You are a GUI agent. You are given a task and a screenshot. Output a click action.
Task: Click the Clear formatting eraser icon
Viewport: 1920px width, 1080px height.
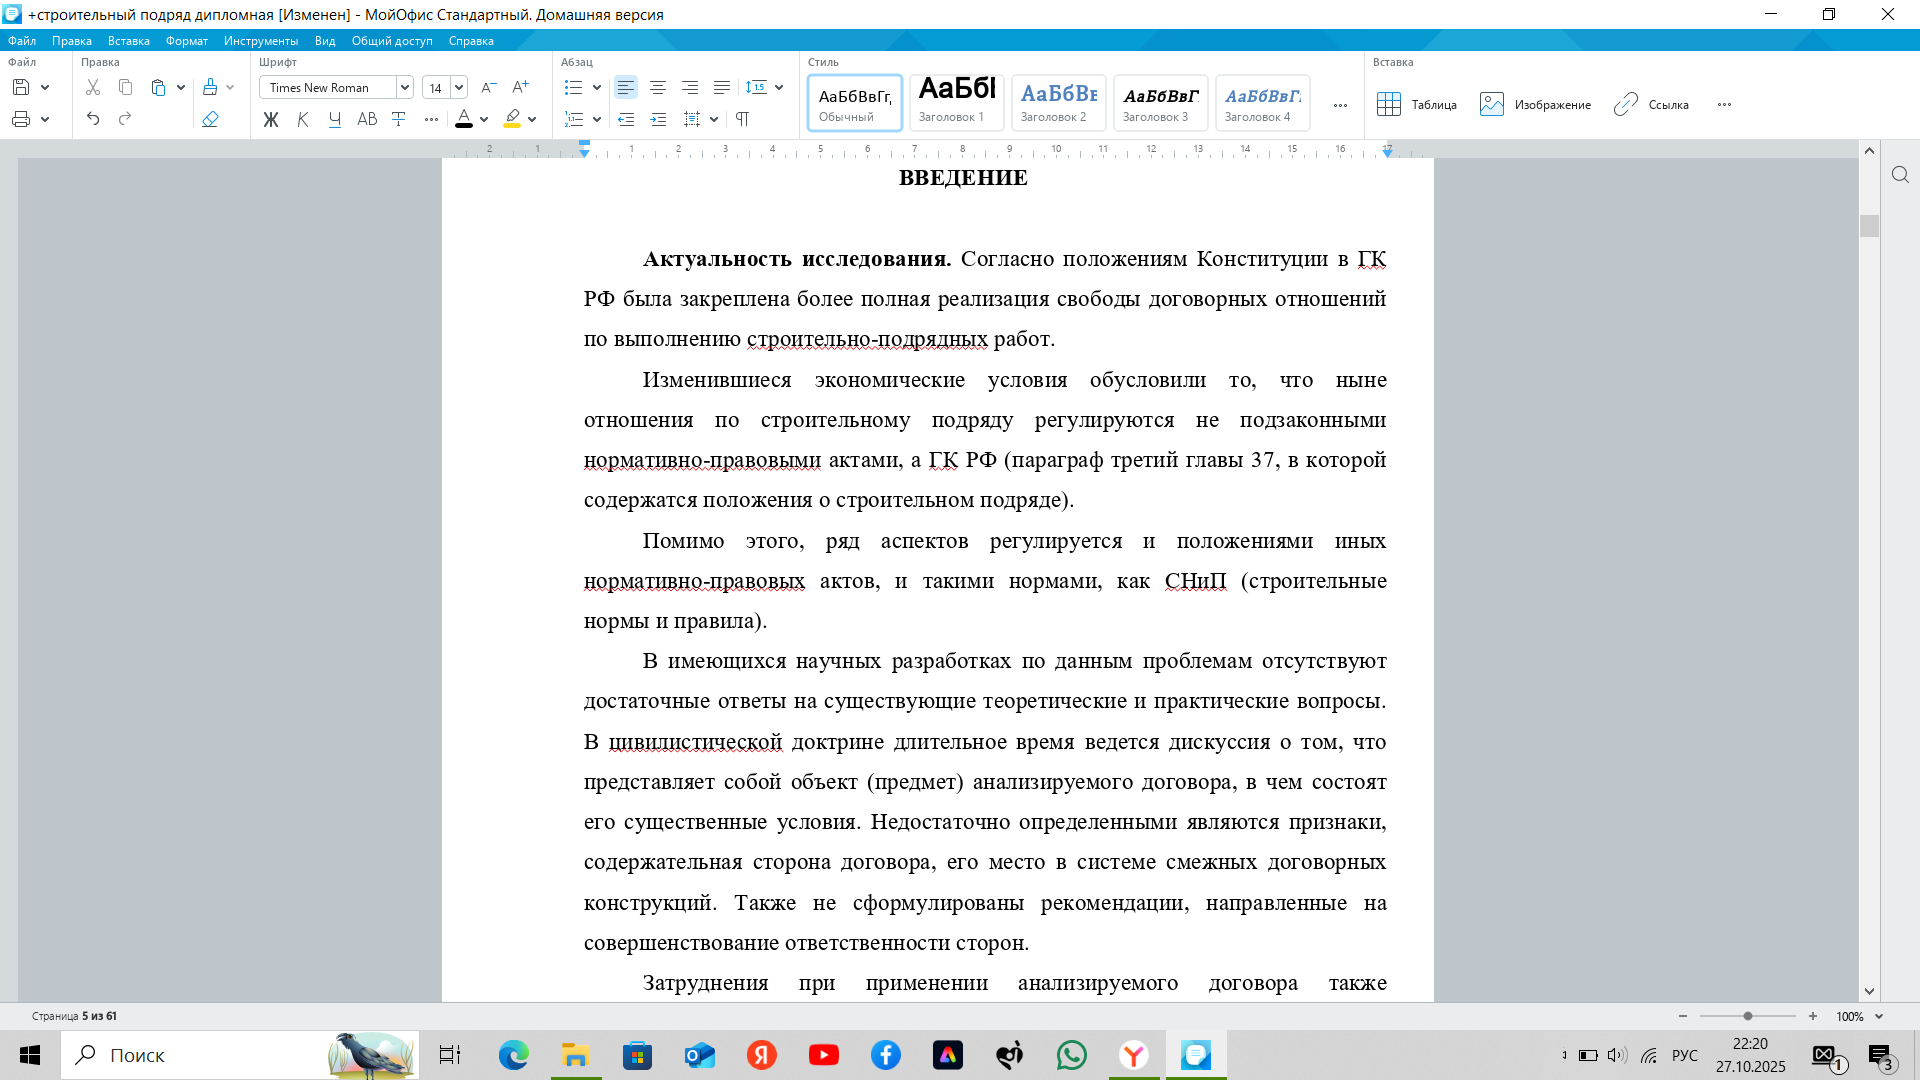[x=210, y=119]
